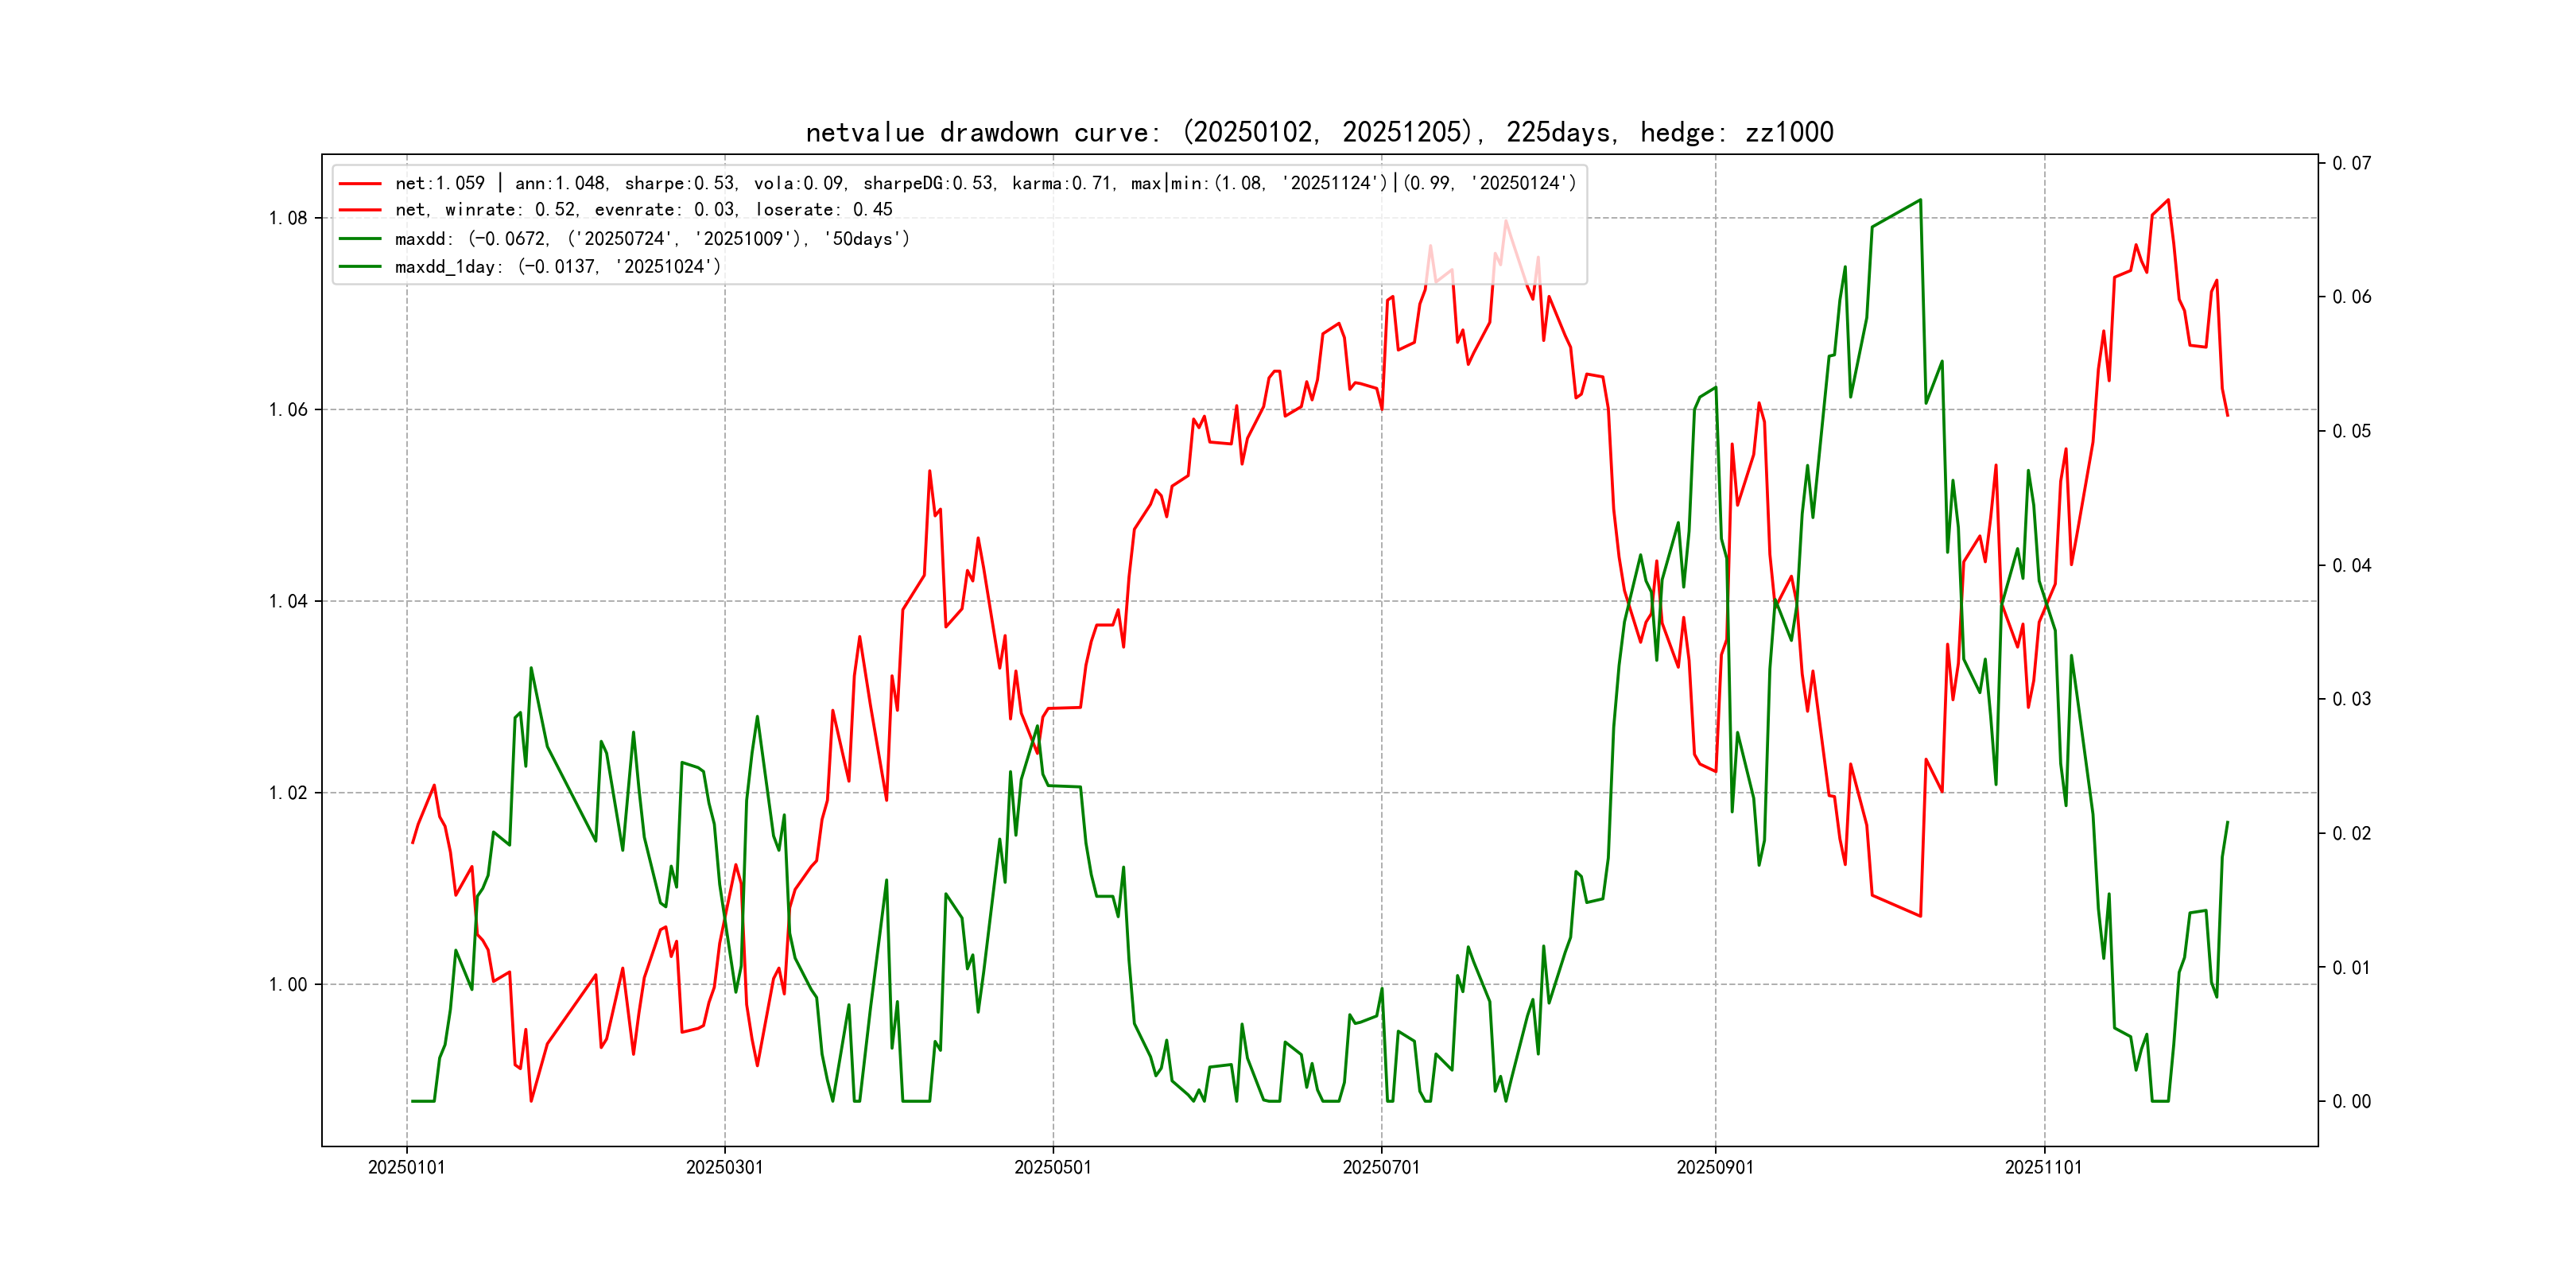Viewport: 2576px width, 1288px height.
Task: Click the 20250301 x-axis date label
Action: (724, 1168)
